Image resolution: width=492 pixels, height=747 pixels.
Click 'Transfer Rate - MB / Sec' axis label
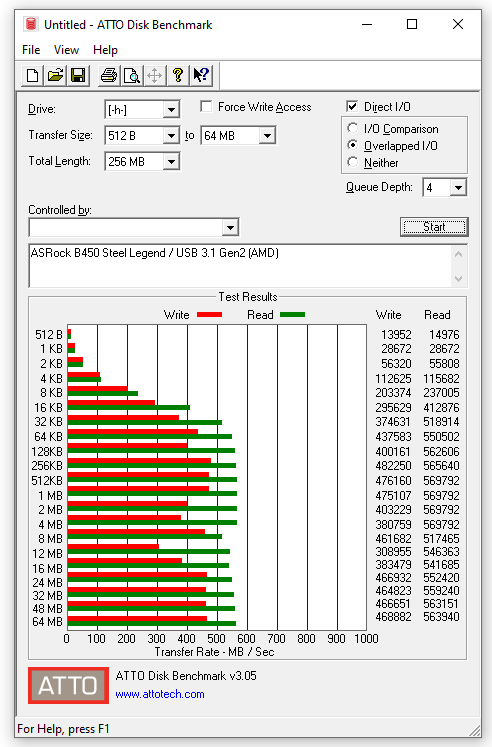click(x=214, y=652)
